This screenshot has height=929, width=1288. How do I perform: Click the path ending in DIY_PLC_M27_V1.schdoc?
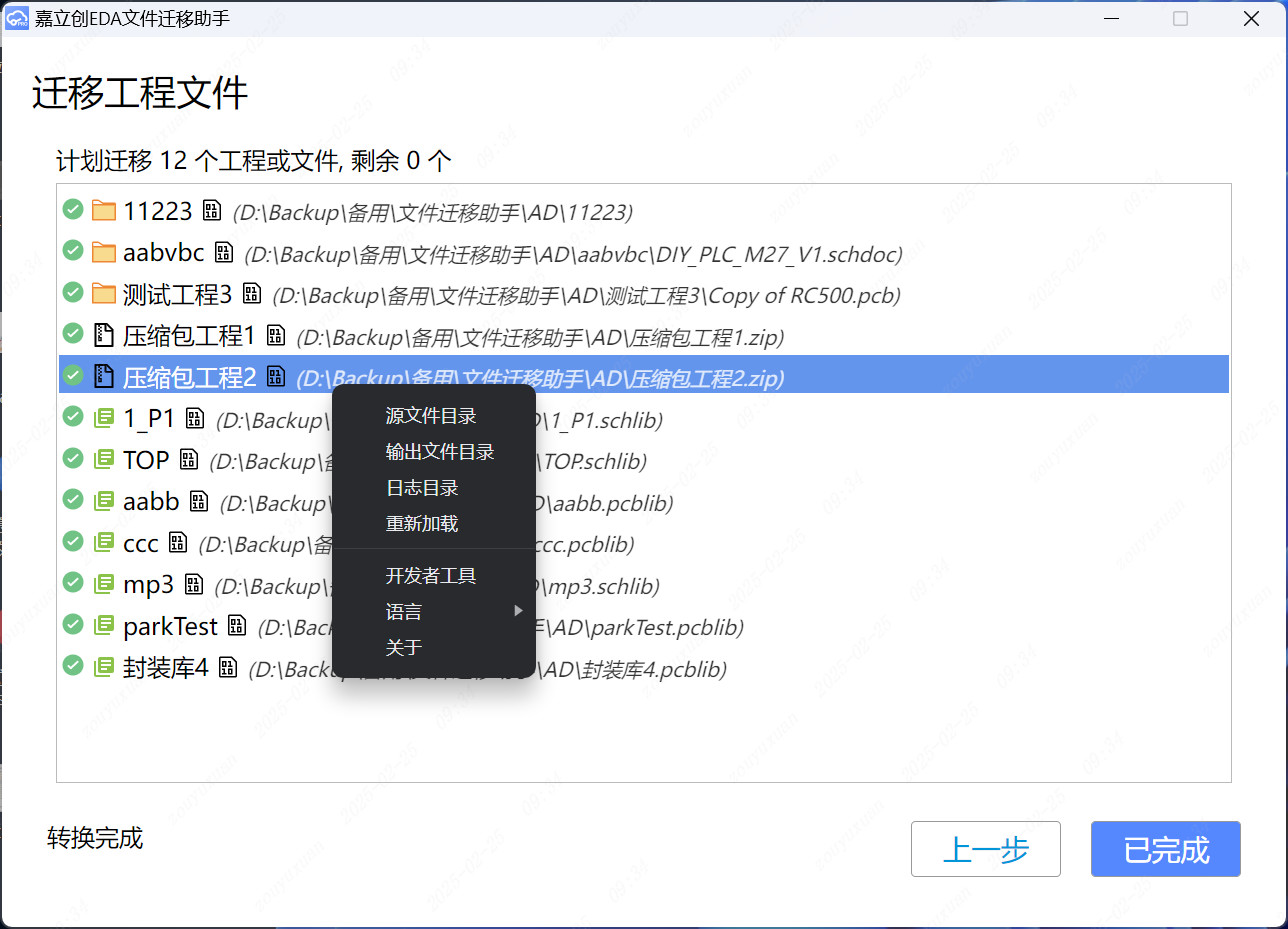pyautogui.click(x=574, y=254)
